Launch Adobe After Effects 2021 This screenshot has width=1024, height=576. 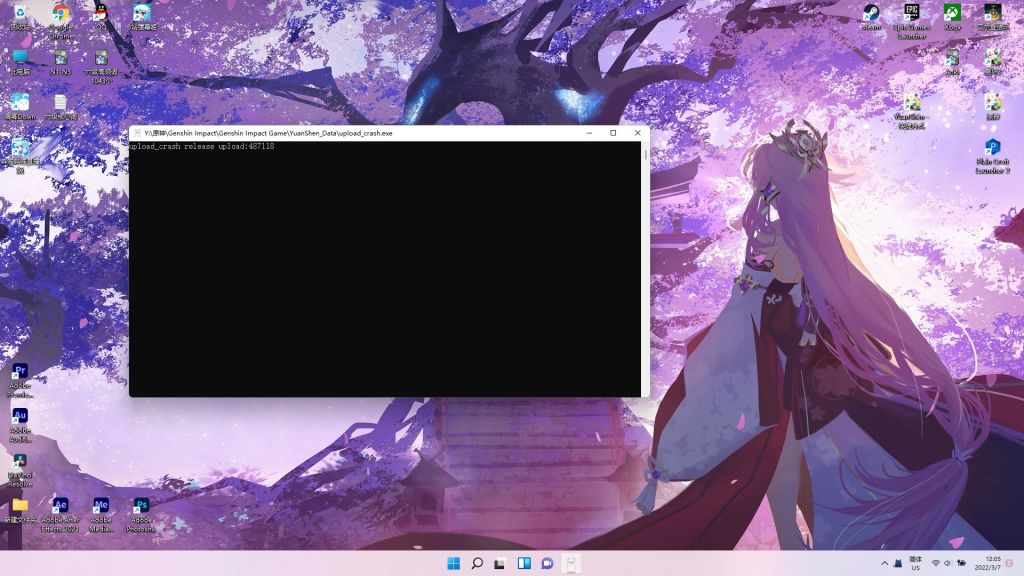60,515
